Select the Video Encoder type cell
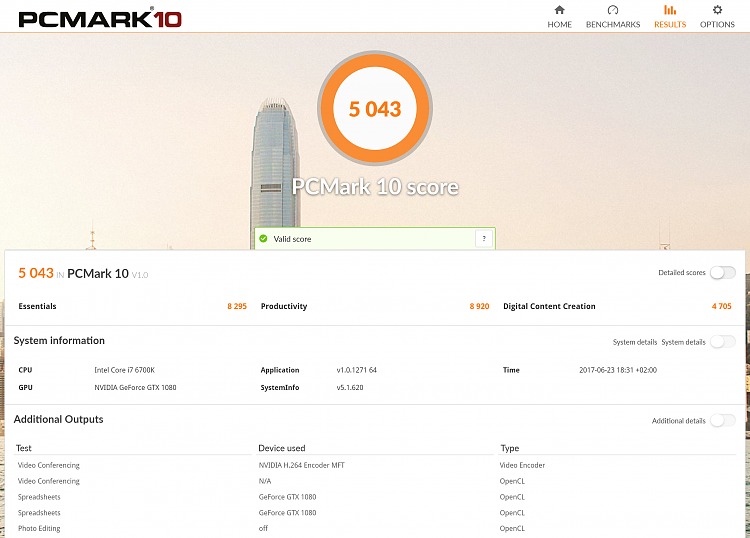 click(522, 465)
